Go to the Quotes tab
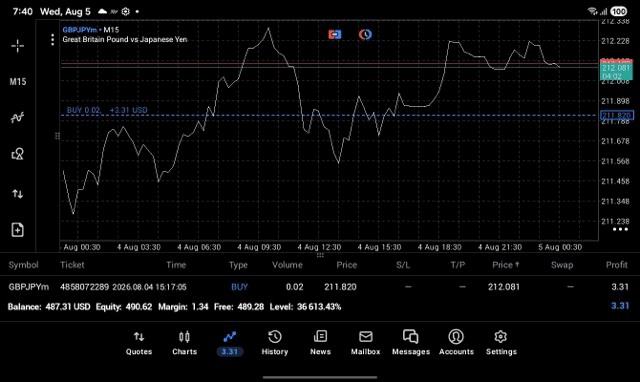Image resolution: width=640 pixels, height=382 pixels. 139,343
